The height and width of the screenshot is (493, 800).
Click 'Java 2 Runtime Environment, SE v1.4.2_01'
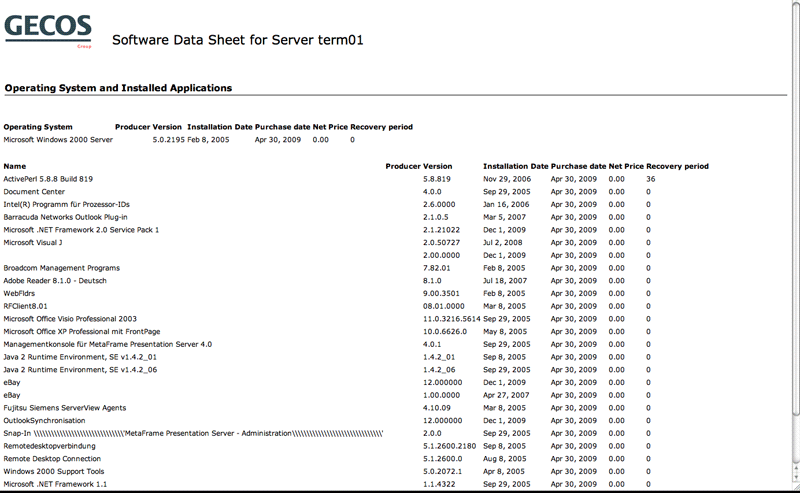point(80,357)
